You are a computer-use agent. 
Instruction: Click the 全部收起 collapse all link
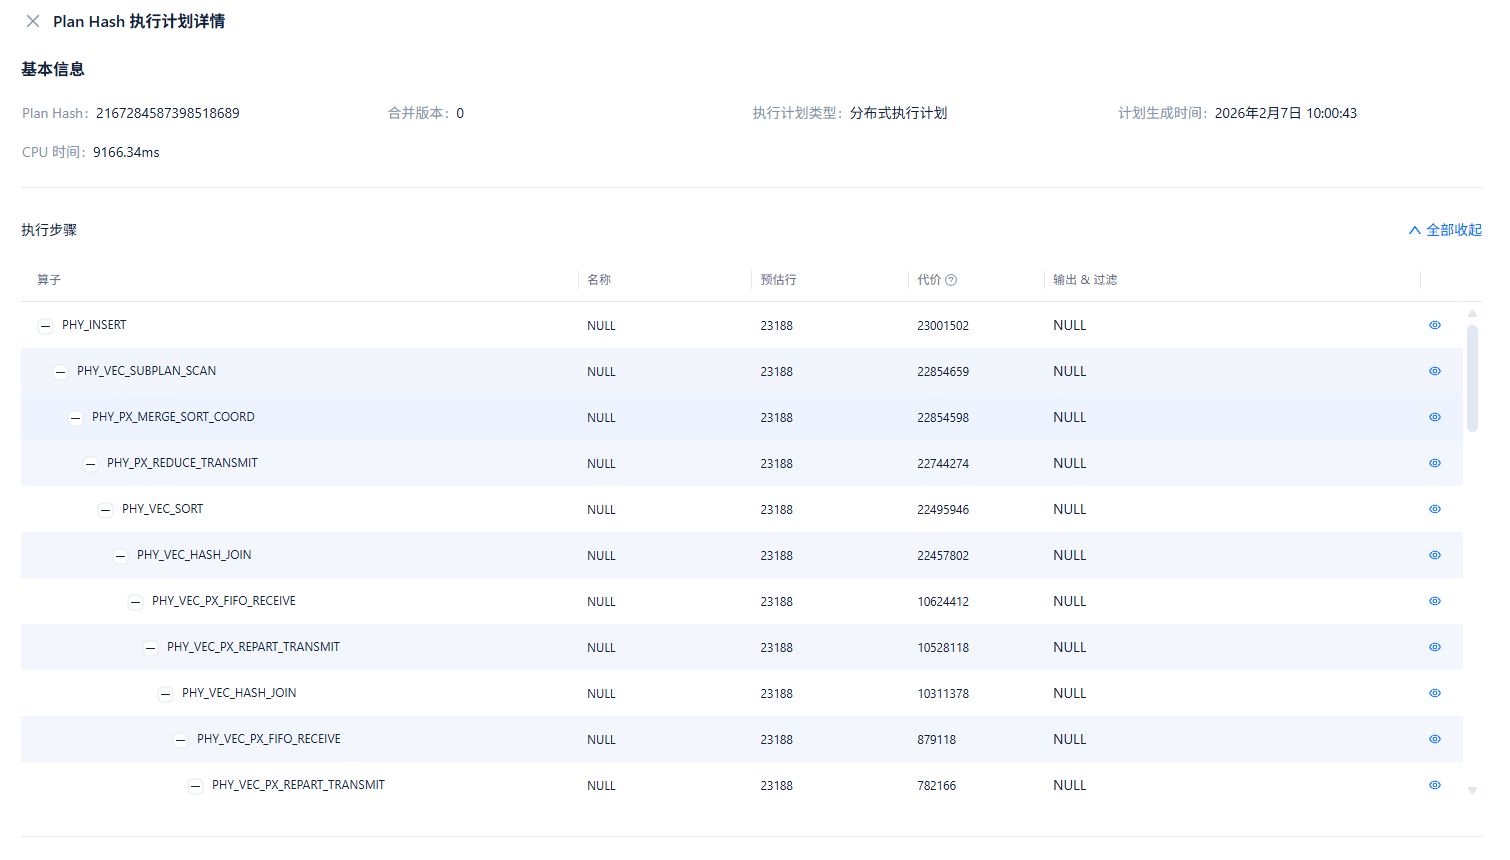coord(1445,230)
